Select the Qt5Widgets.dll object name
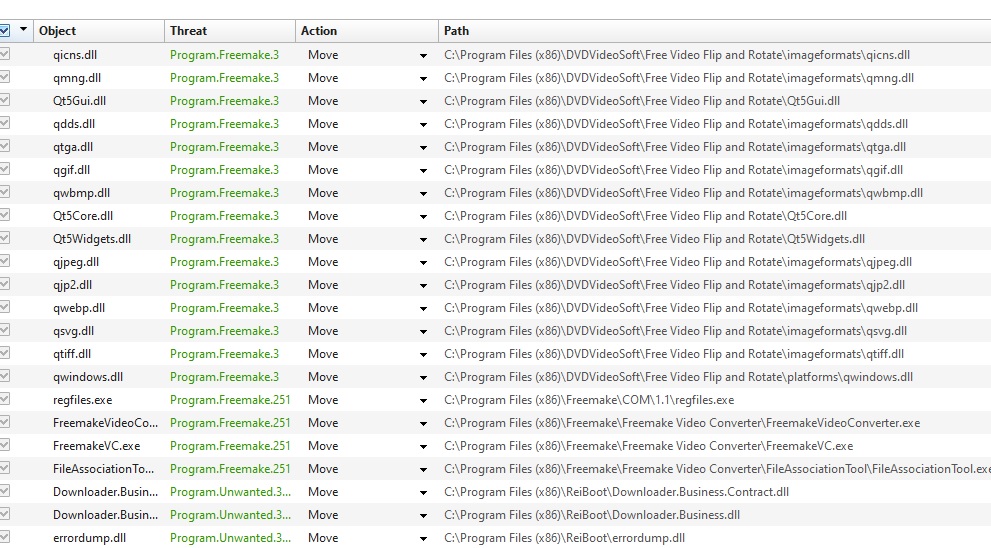The image size is (991, 548). pyautogui.click(x=92, y=239)
